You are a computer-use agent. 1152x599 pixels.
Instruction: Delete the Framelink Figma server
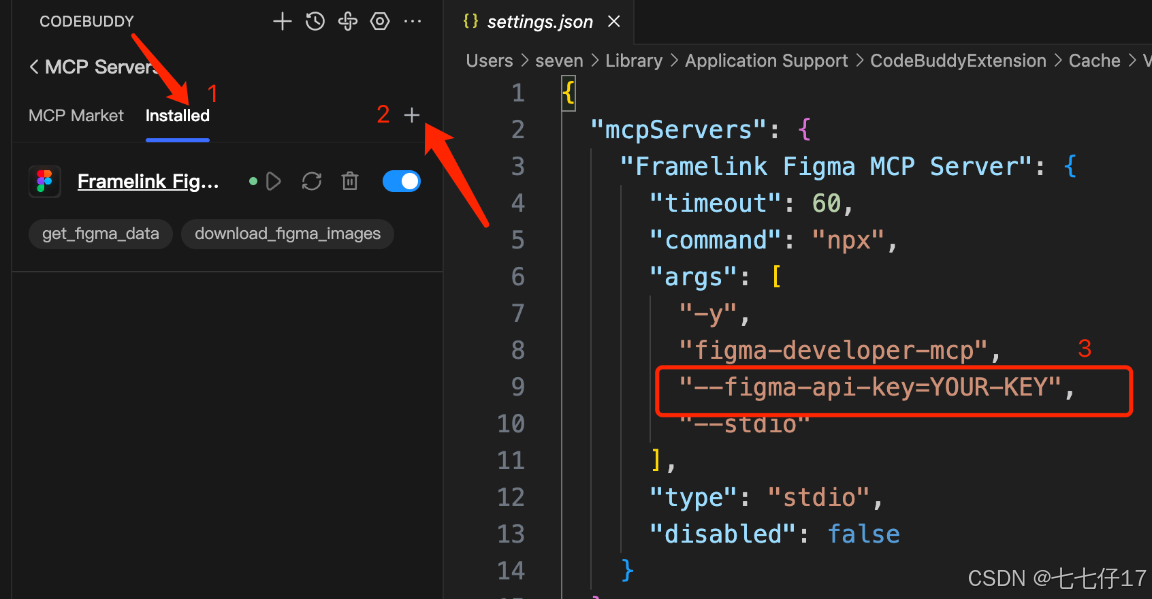point(350,181)
